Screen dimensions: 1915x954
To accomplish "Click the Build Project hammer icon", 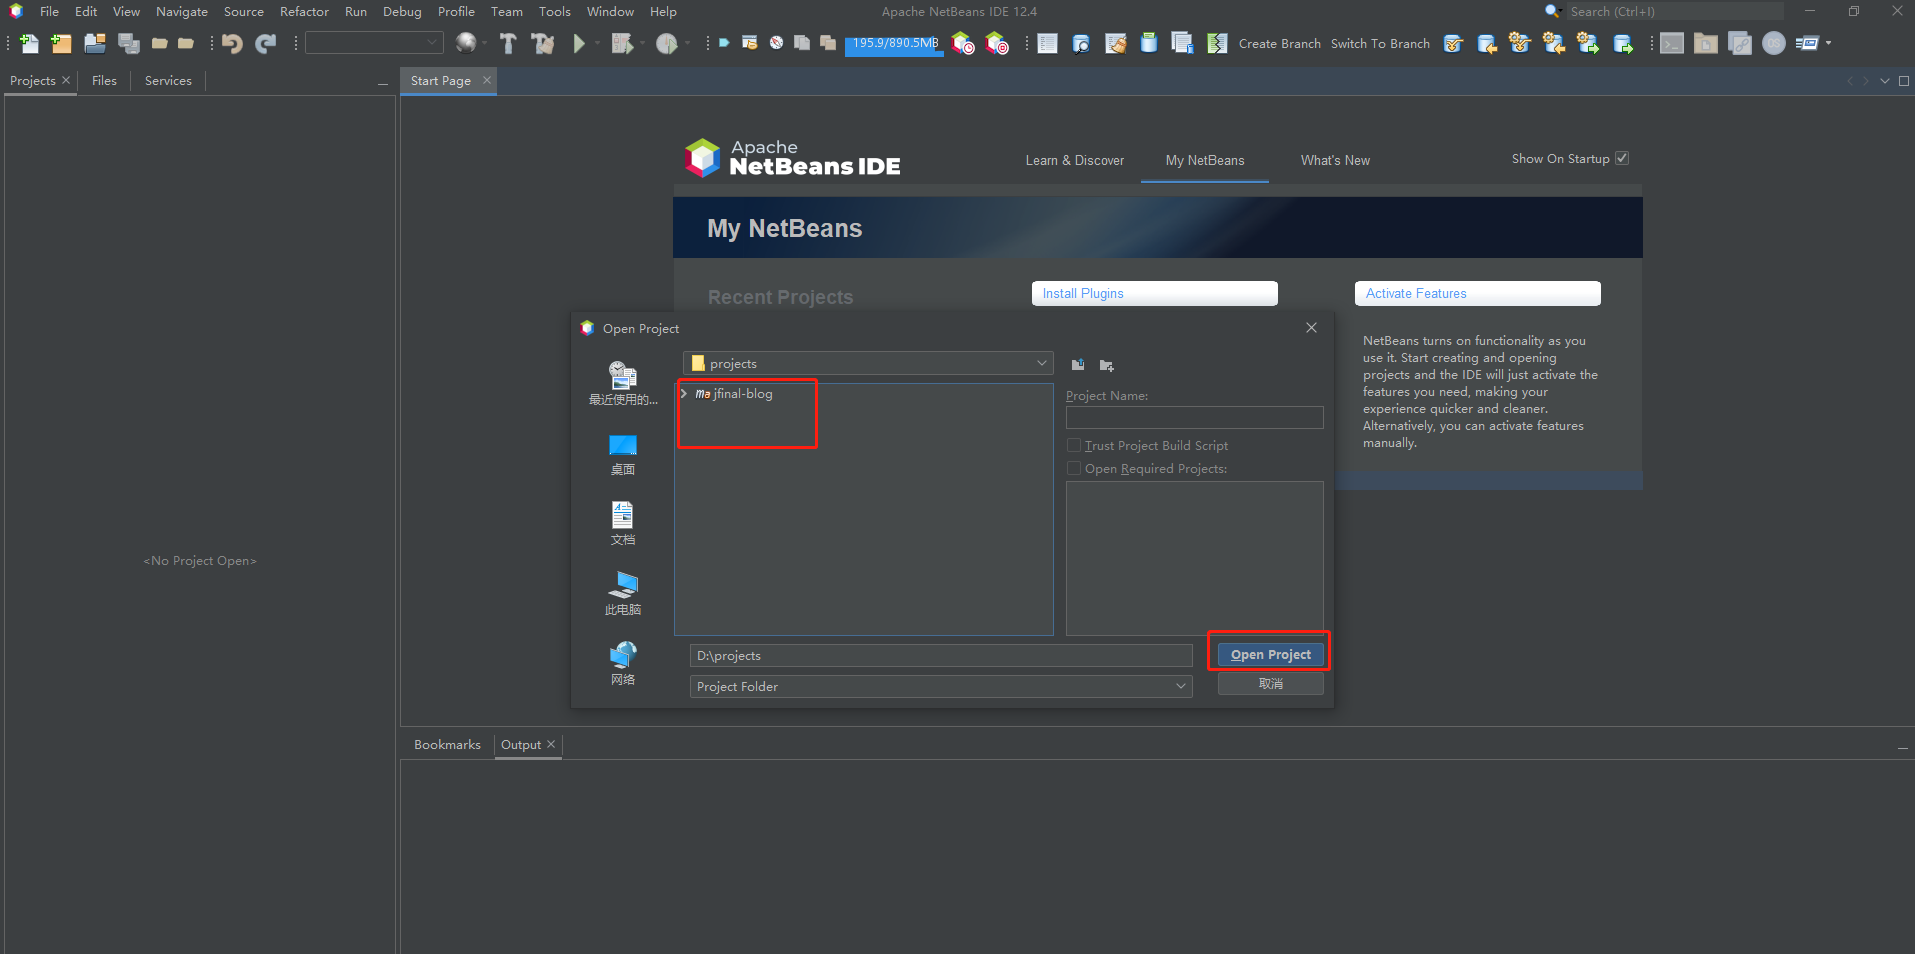I will point(508,43).
